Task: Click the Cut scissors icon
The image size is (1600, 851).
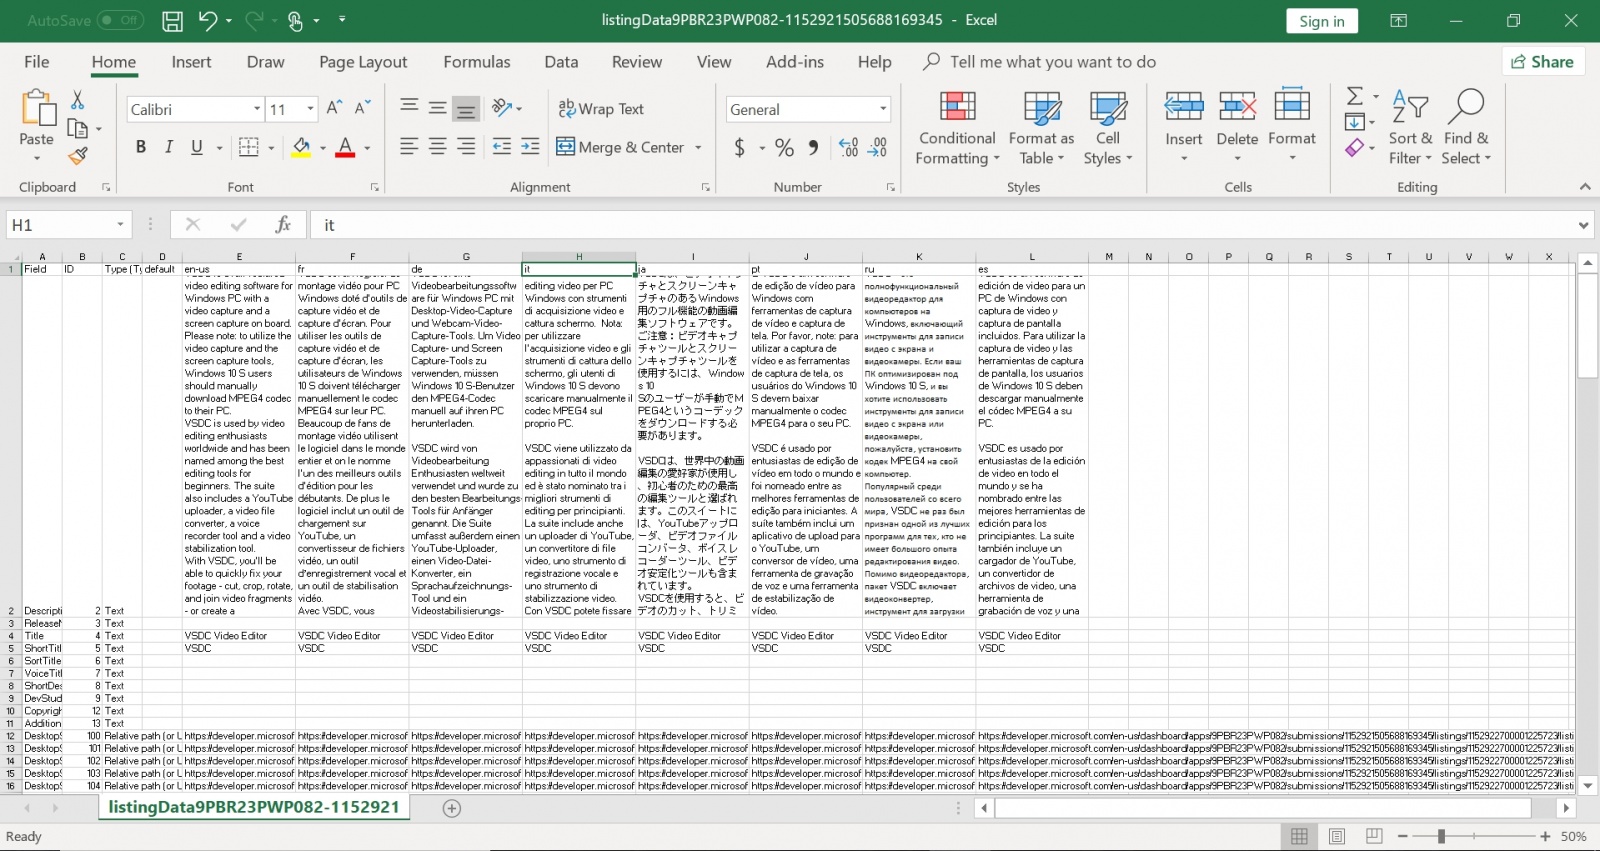Action: [x=77, y=100]
